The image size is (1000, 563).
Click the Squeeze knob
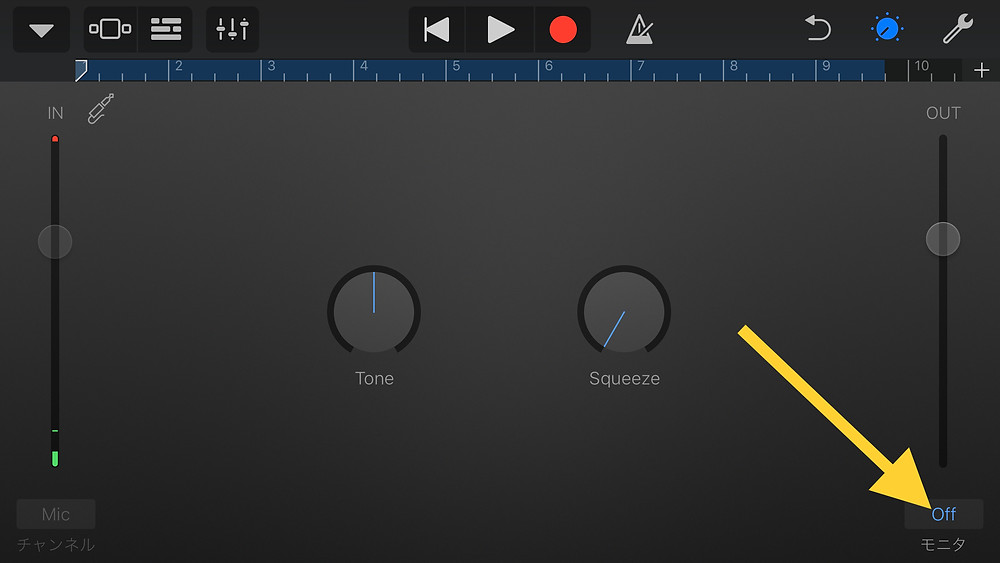[x=624, y=311]
